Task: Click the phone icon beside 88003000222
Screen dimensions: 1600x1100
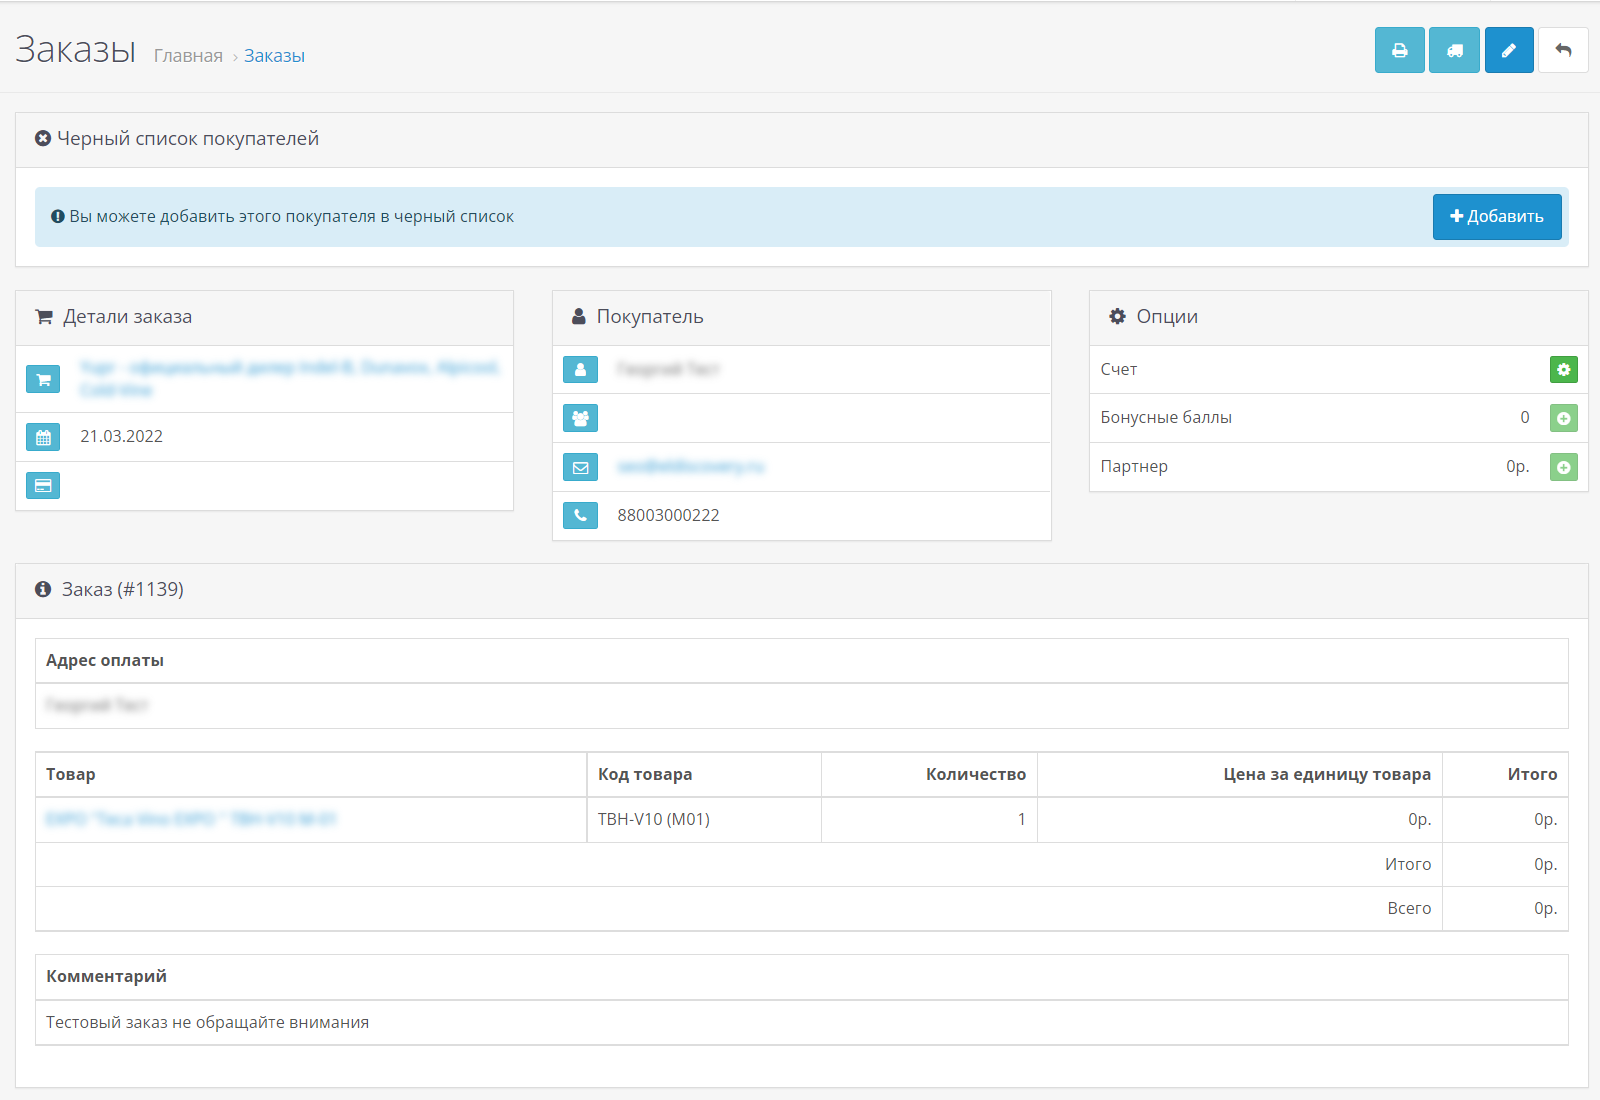Action: coord(580,515)
